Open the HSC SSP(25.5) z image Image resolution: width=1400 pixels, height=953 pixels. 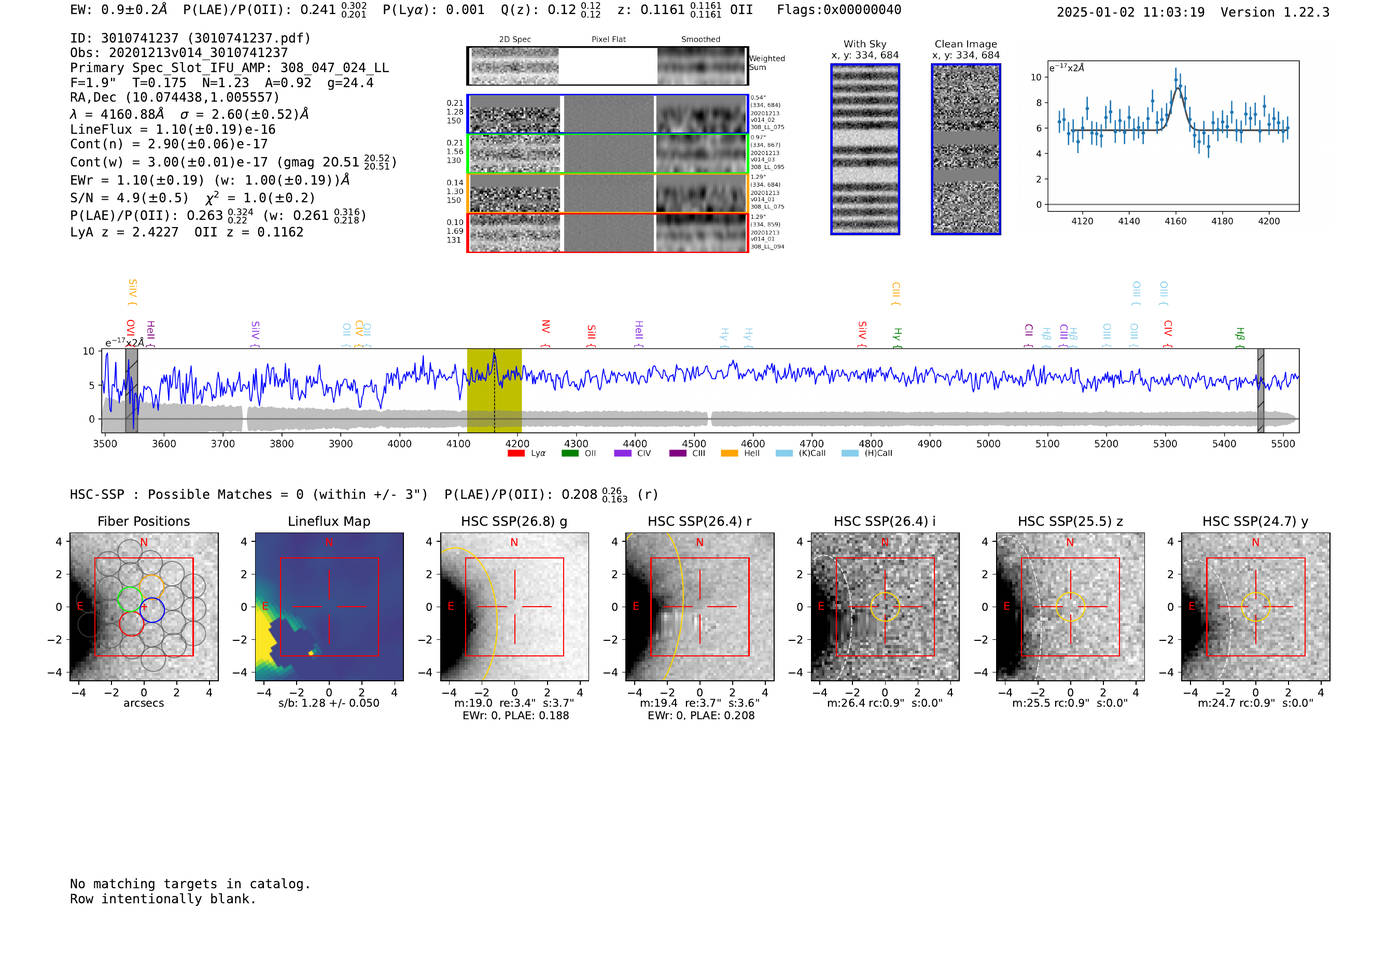1070,607
